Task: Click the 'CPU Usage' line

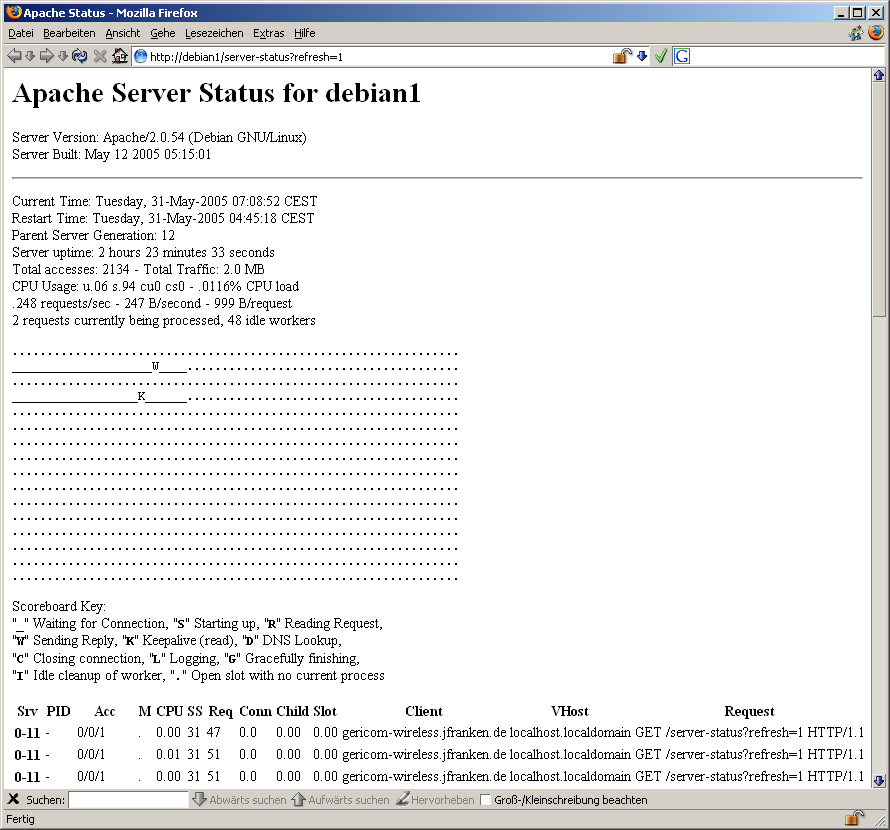Action: 156,287
